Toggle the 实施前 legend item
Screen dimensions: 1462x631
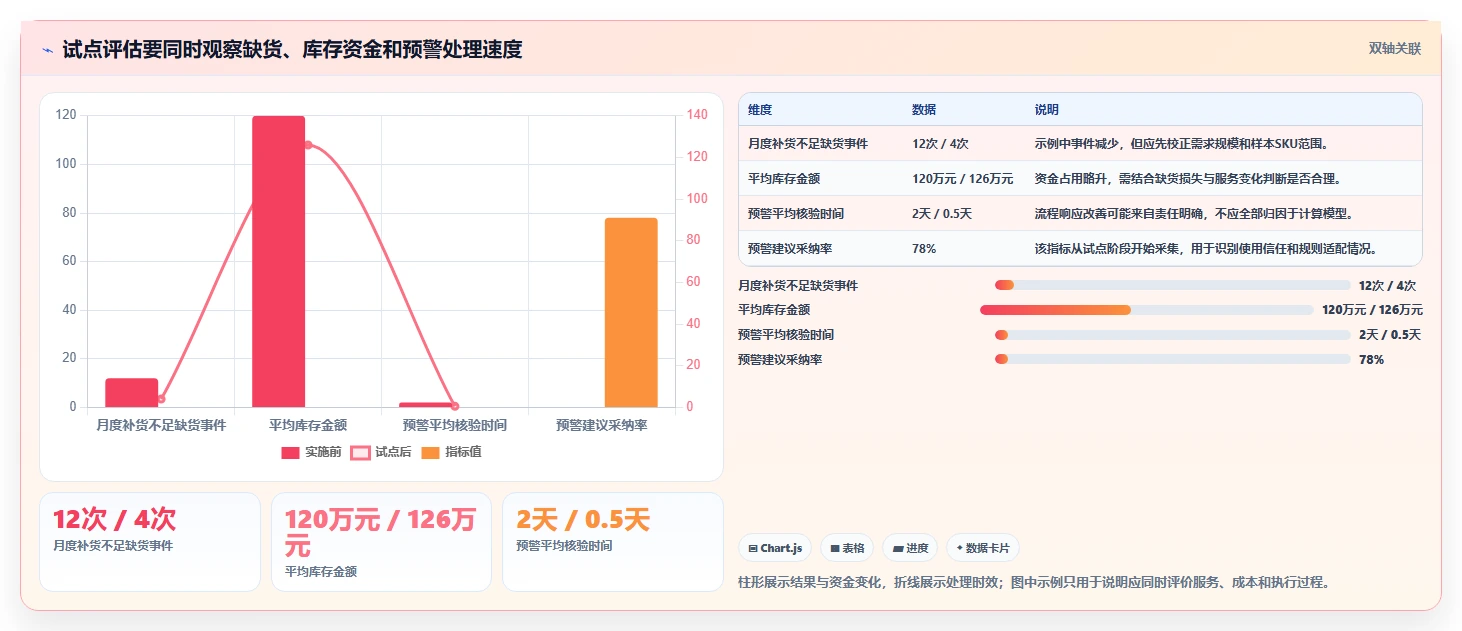click(311, 452)
